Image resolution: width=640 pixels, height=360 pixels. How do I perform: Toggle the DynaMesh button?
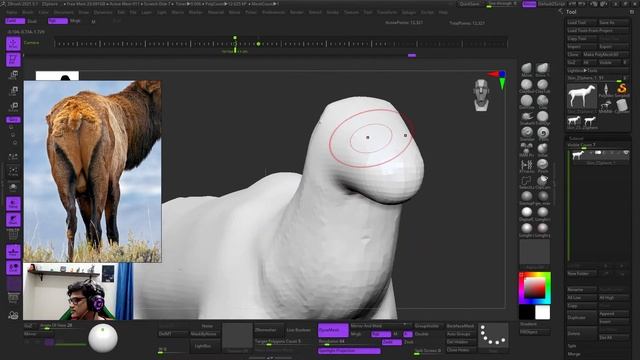point(333,330)
